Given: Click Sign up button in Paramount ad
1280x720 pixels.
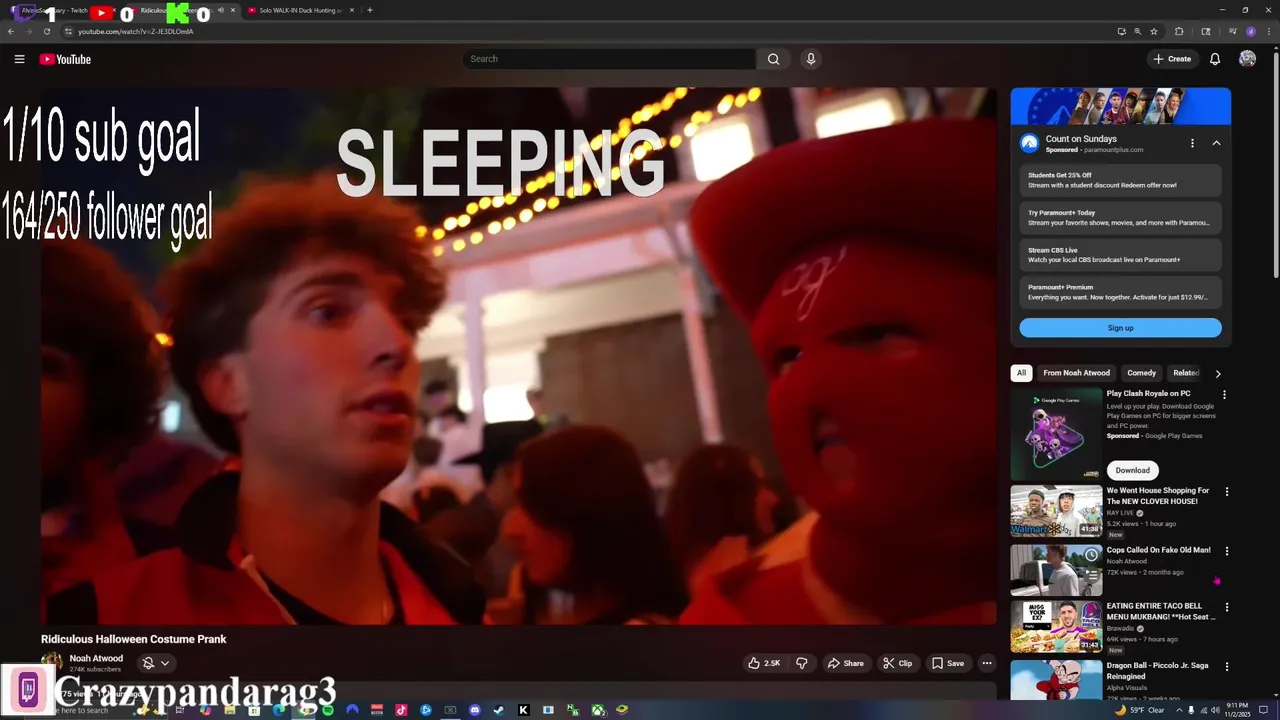Looking at the screenshot, I should (1120, 328).
